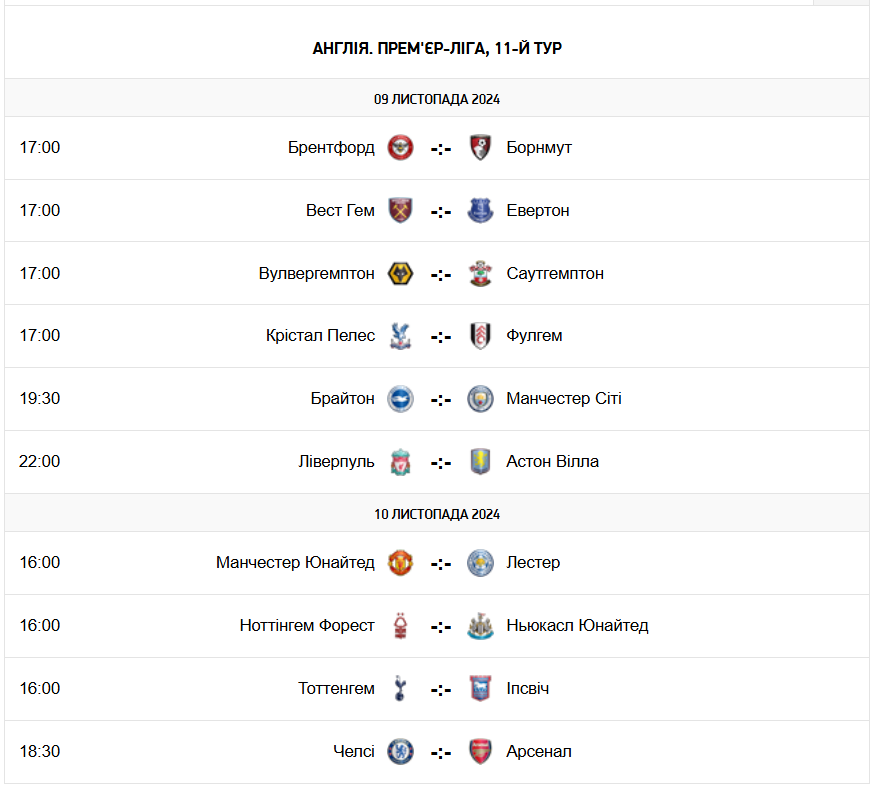
Task: Click the 22:00 Ліверпуль match time
Action: [x=40, y=462]
